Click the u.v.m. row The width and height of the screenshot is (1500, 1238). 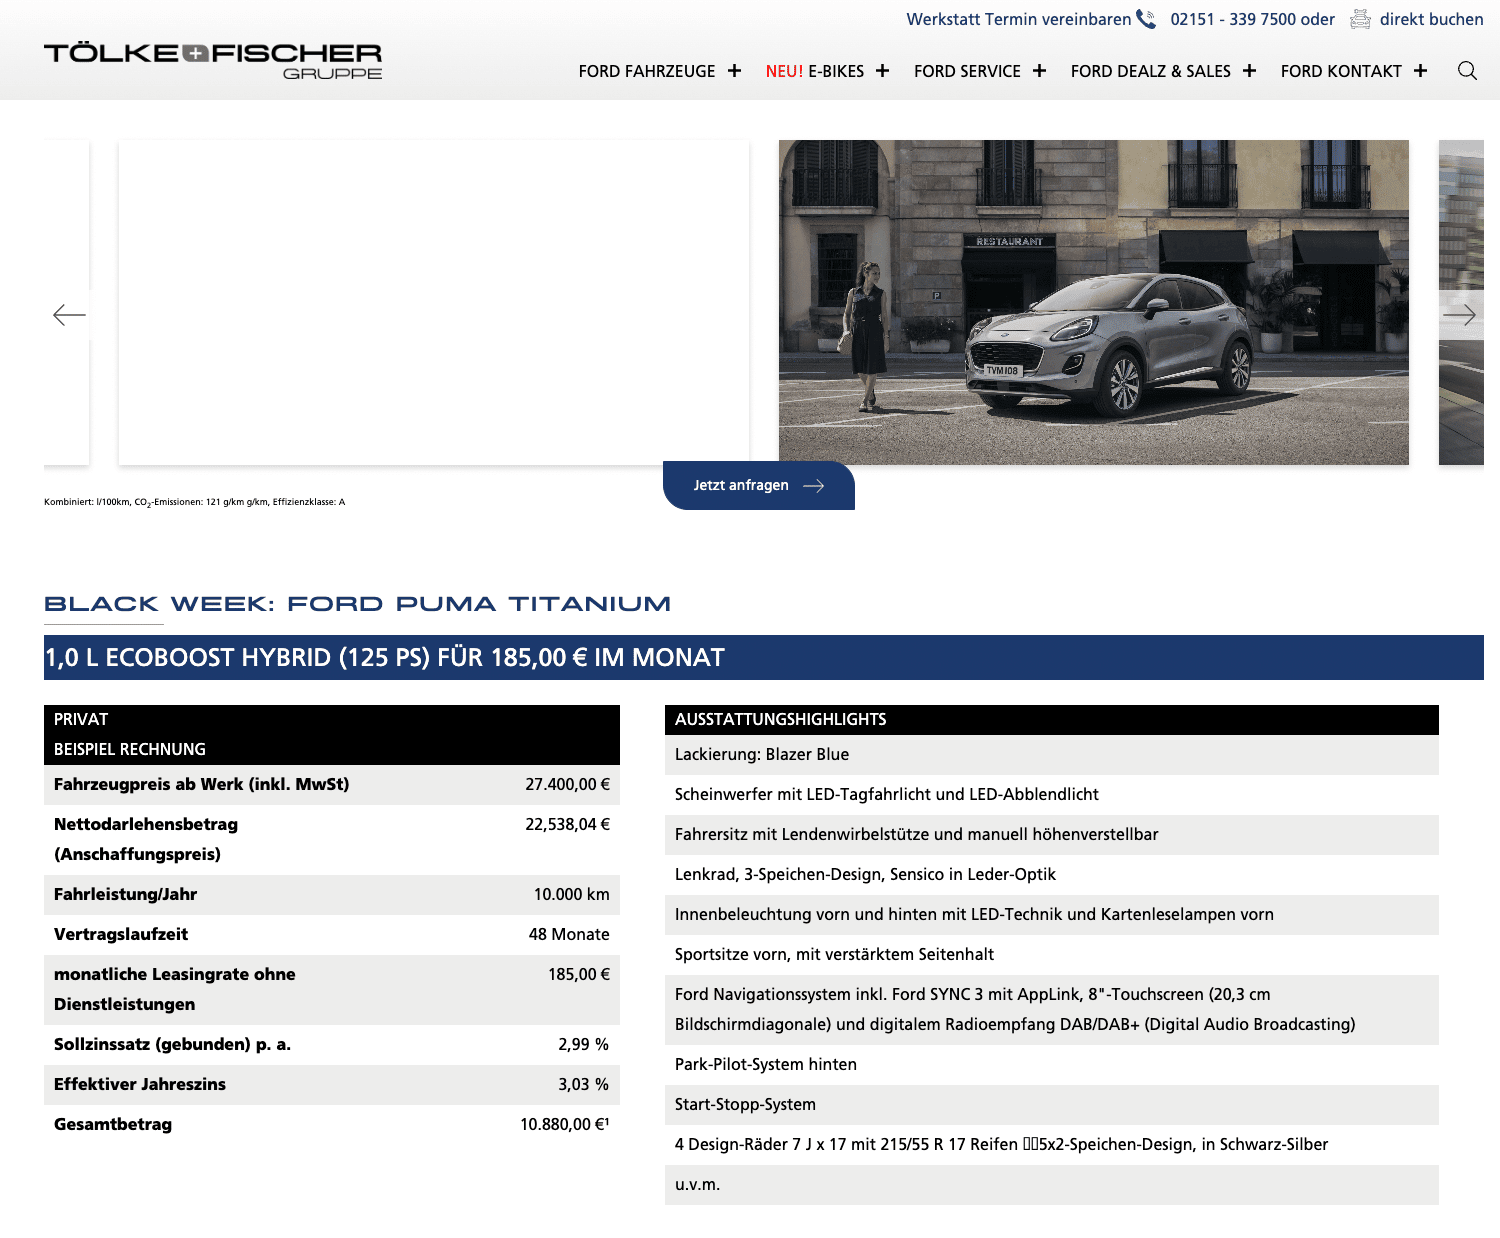click(x=1052, y=1185)
